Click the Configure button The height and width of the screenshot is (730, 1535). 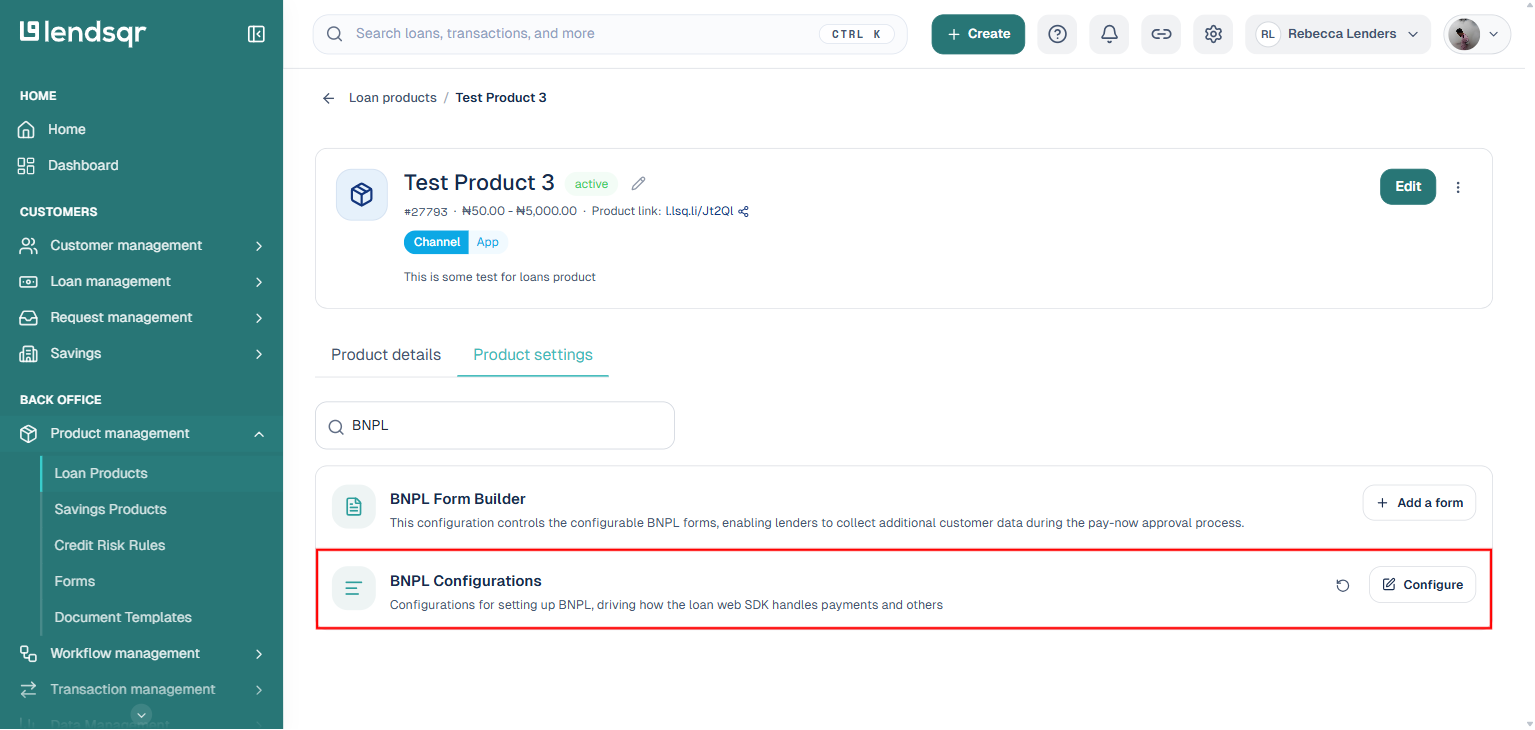coord(1422,585)
